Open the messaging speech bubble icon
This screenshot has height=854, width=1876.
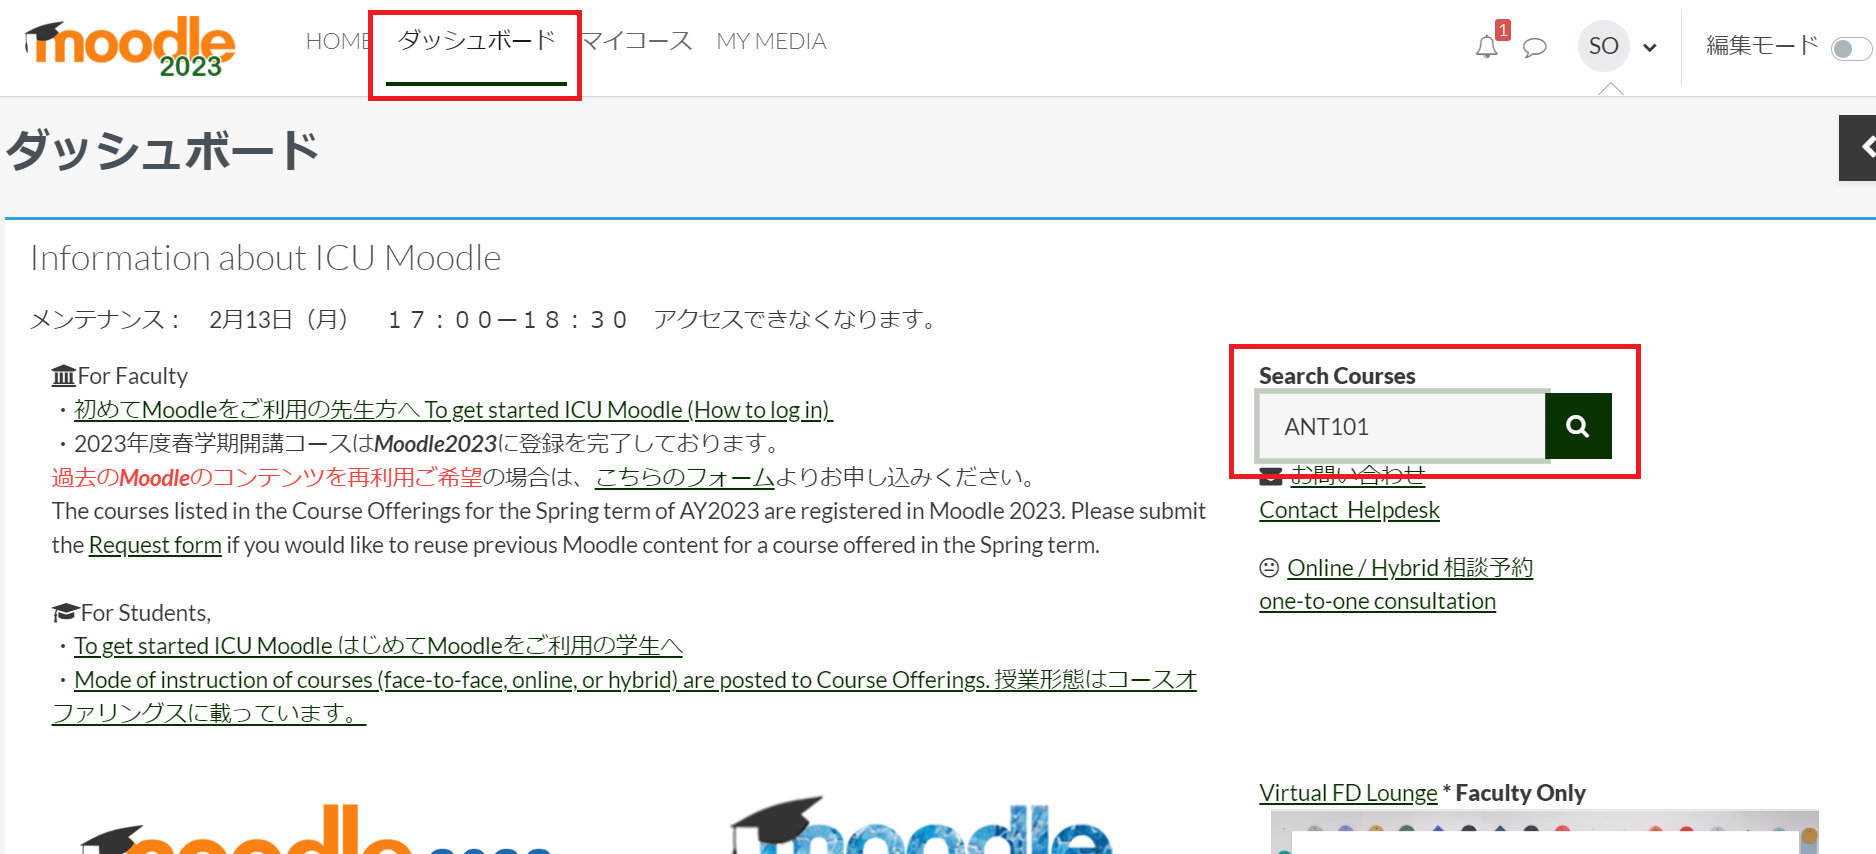(x=1535, y=47)
